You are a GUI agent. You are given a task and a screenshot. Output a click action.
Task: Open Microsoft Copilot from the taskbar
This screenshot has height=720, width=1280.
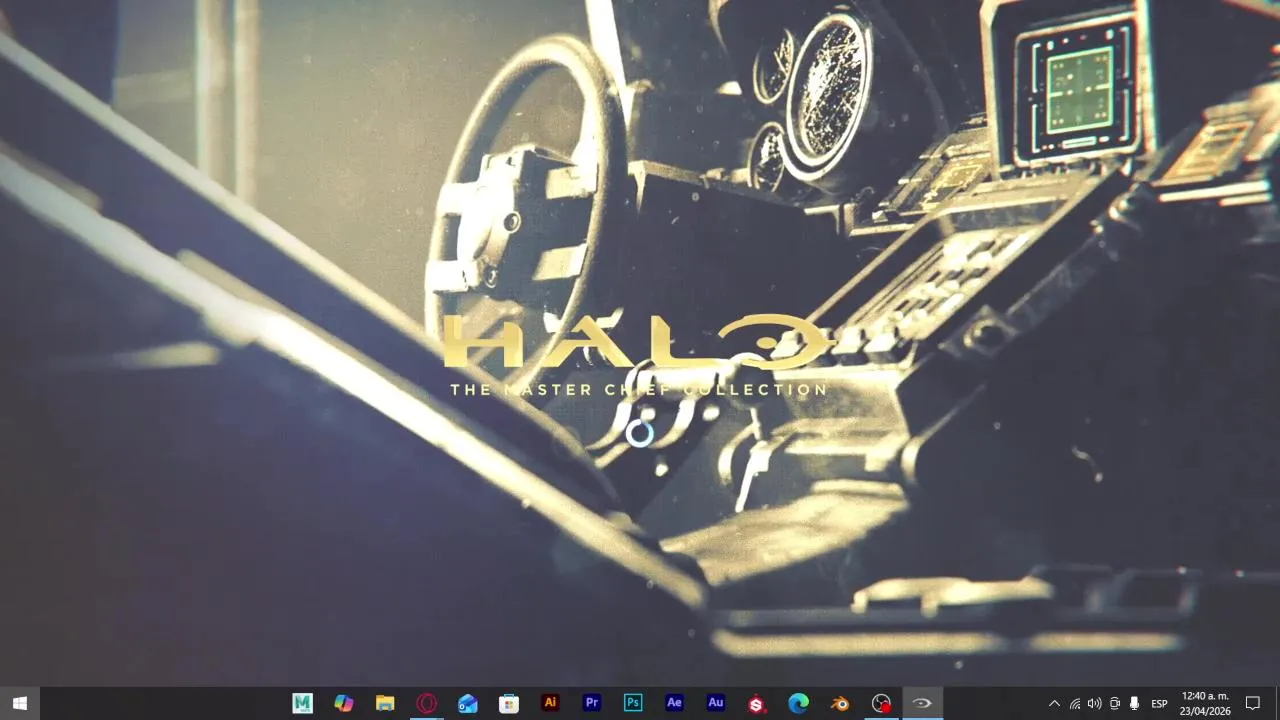click(344, 703)
